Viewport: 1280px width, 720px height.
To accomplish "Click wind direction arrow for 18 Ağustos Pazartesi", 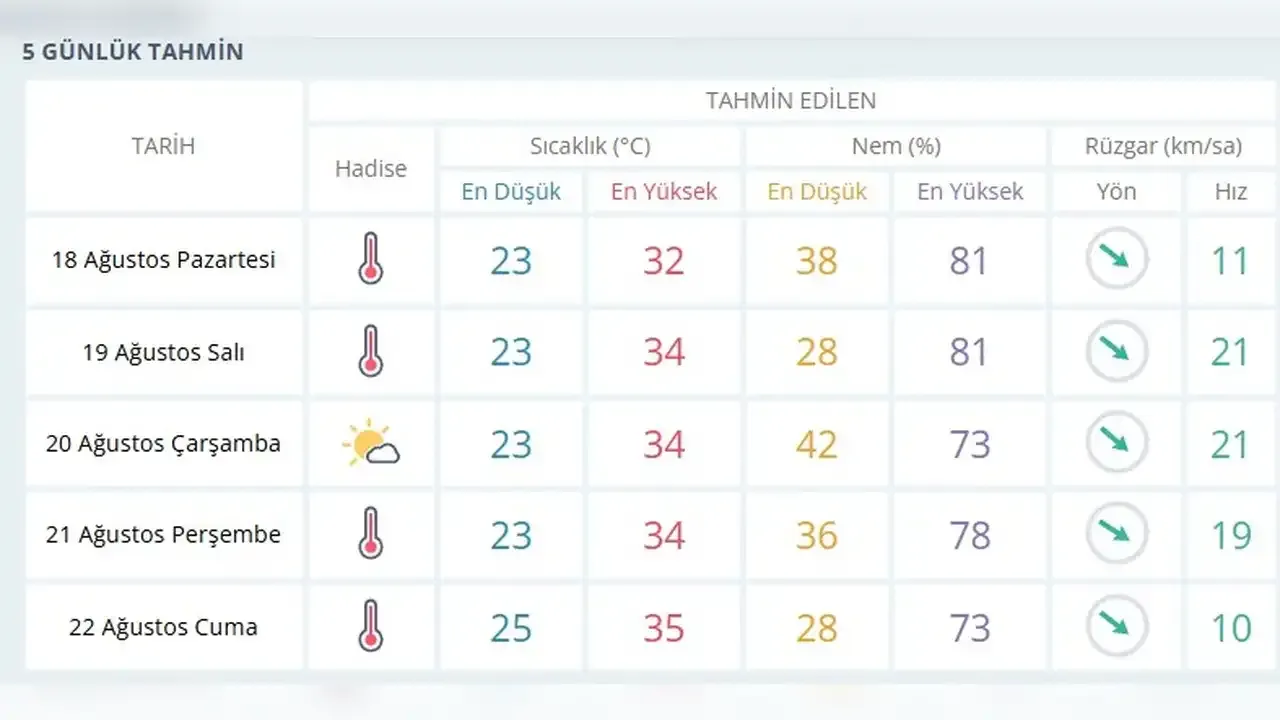I will point(1116,260).
